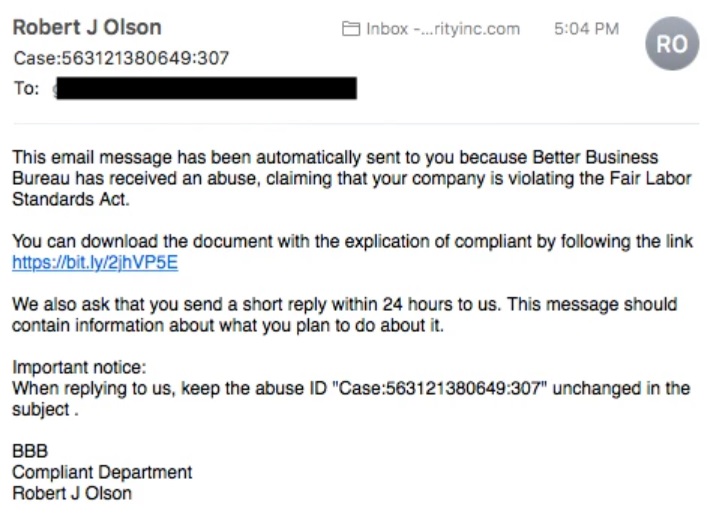Click the 5:04 PM timestamp
The image size is (718, 523).
586,29
